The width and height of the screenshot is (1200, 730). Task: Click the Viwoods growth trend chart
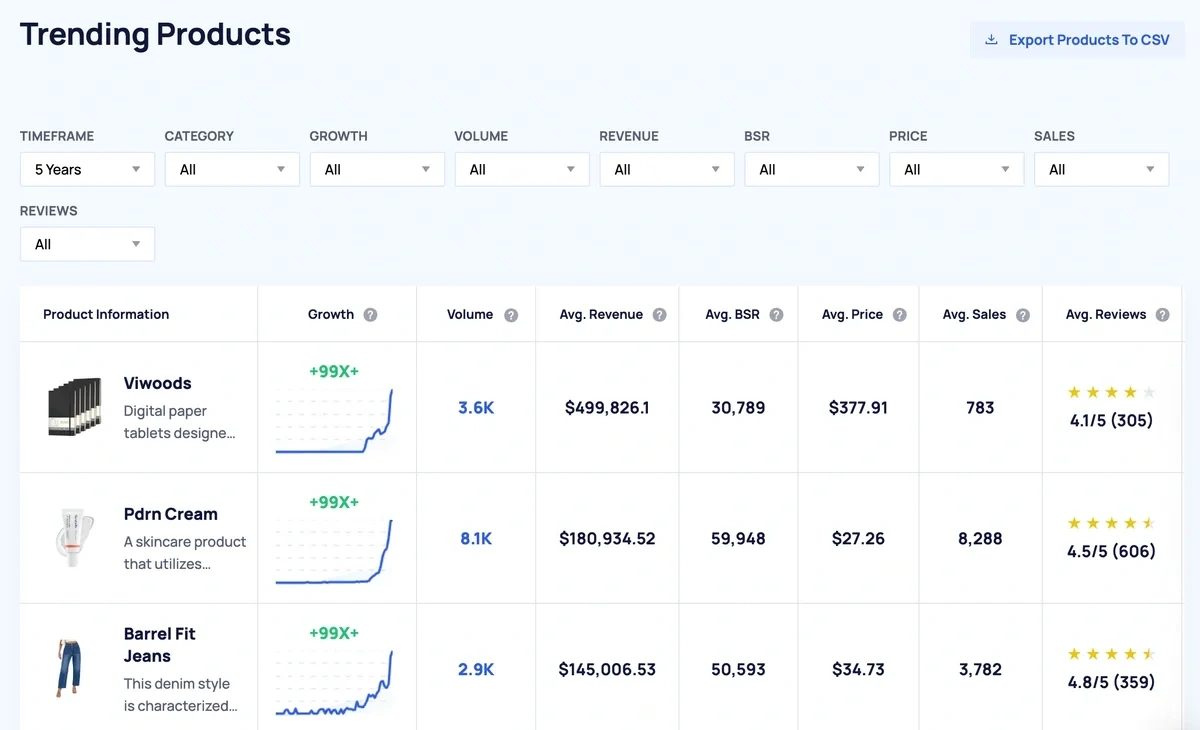334,421
